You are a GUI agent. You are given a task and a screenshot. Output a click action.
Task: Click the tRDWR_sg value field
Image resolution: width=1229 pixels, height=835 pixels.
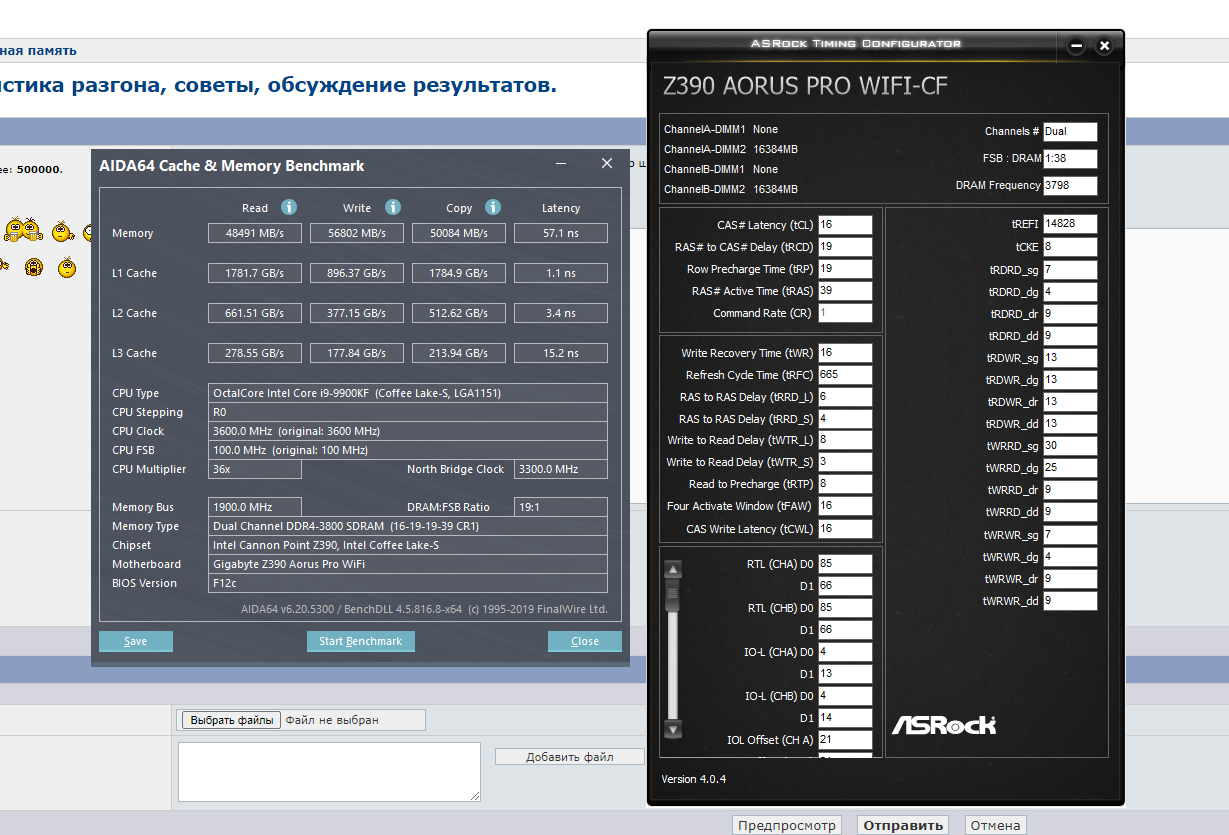tap(1070, 358)
